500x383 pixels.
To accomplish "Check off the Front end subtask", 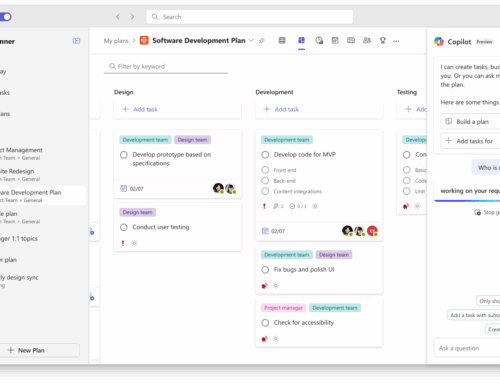I will click(265, 170).
